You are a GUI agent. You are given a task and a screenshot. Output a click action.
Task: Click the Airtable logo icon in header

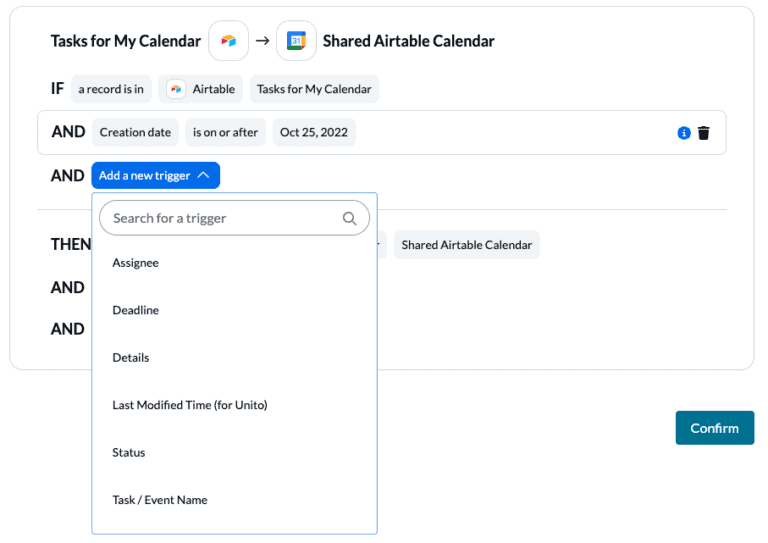pos(228,41)
